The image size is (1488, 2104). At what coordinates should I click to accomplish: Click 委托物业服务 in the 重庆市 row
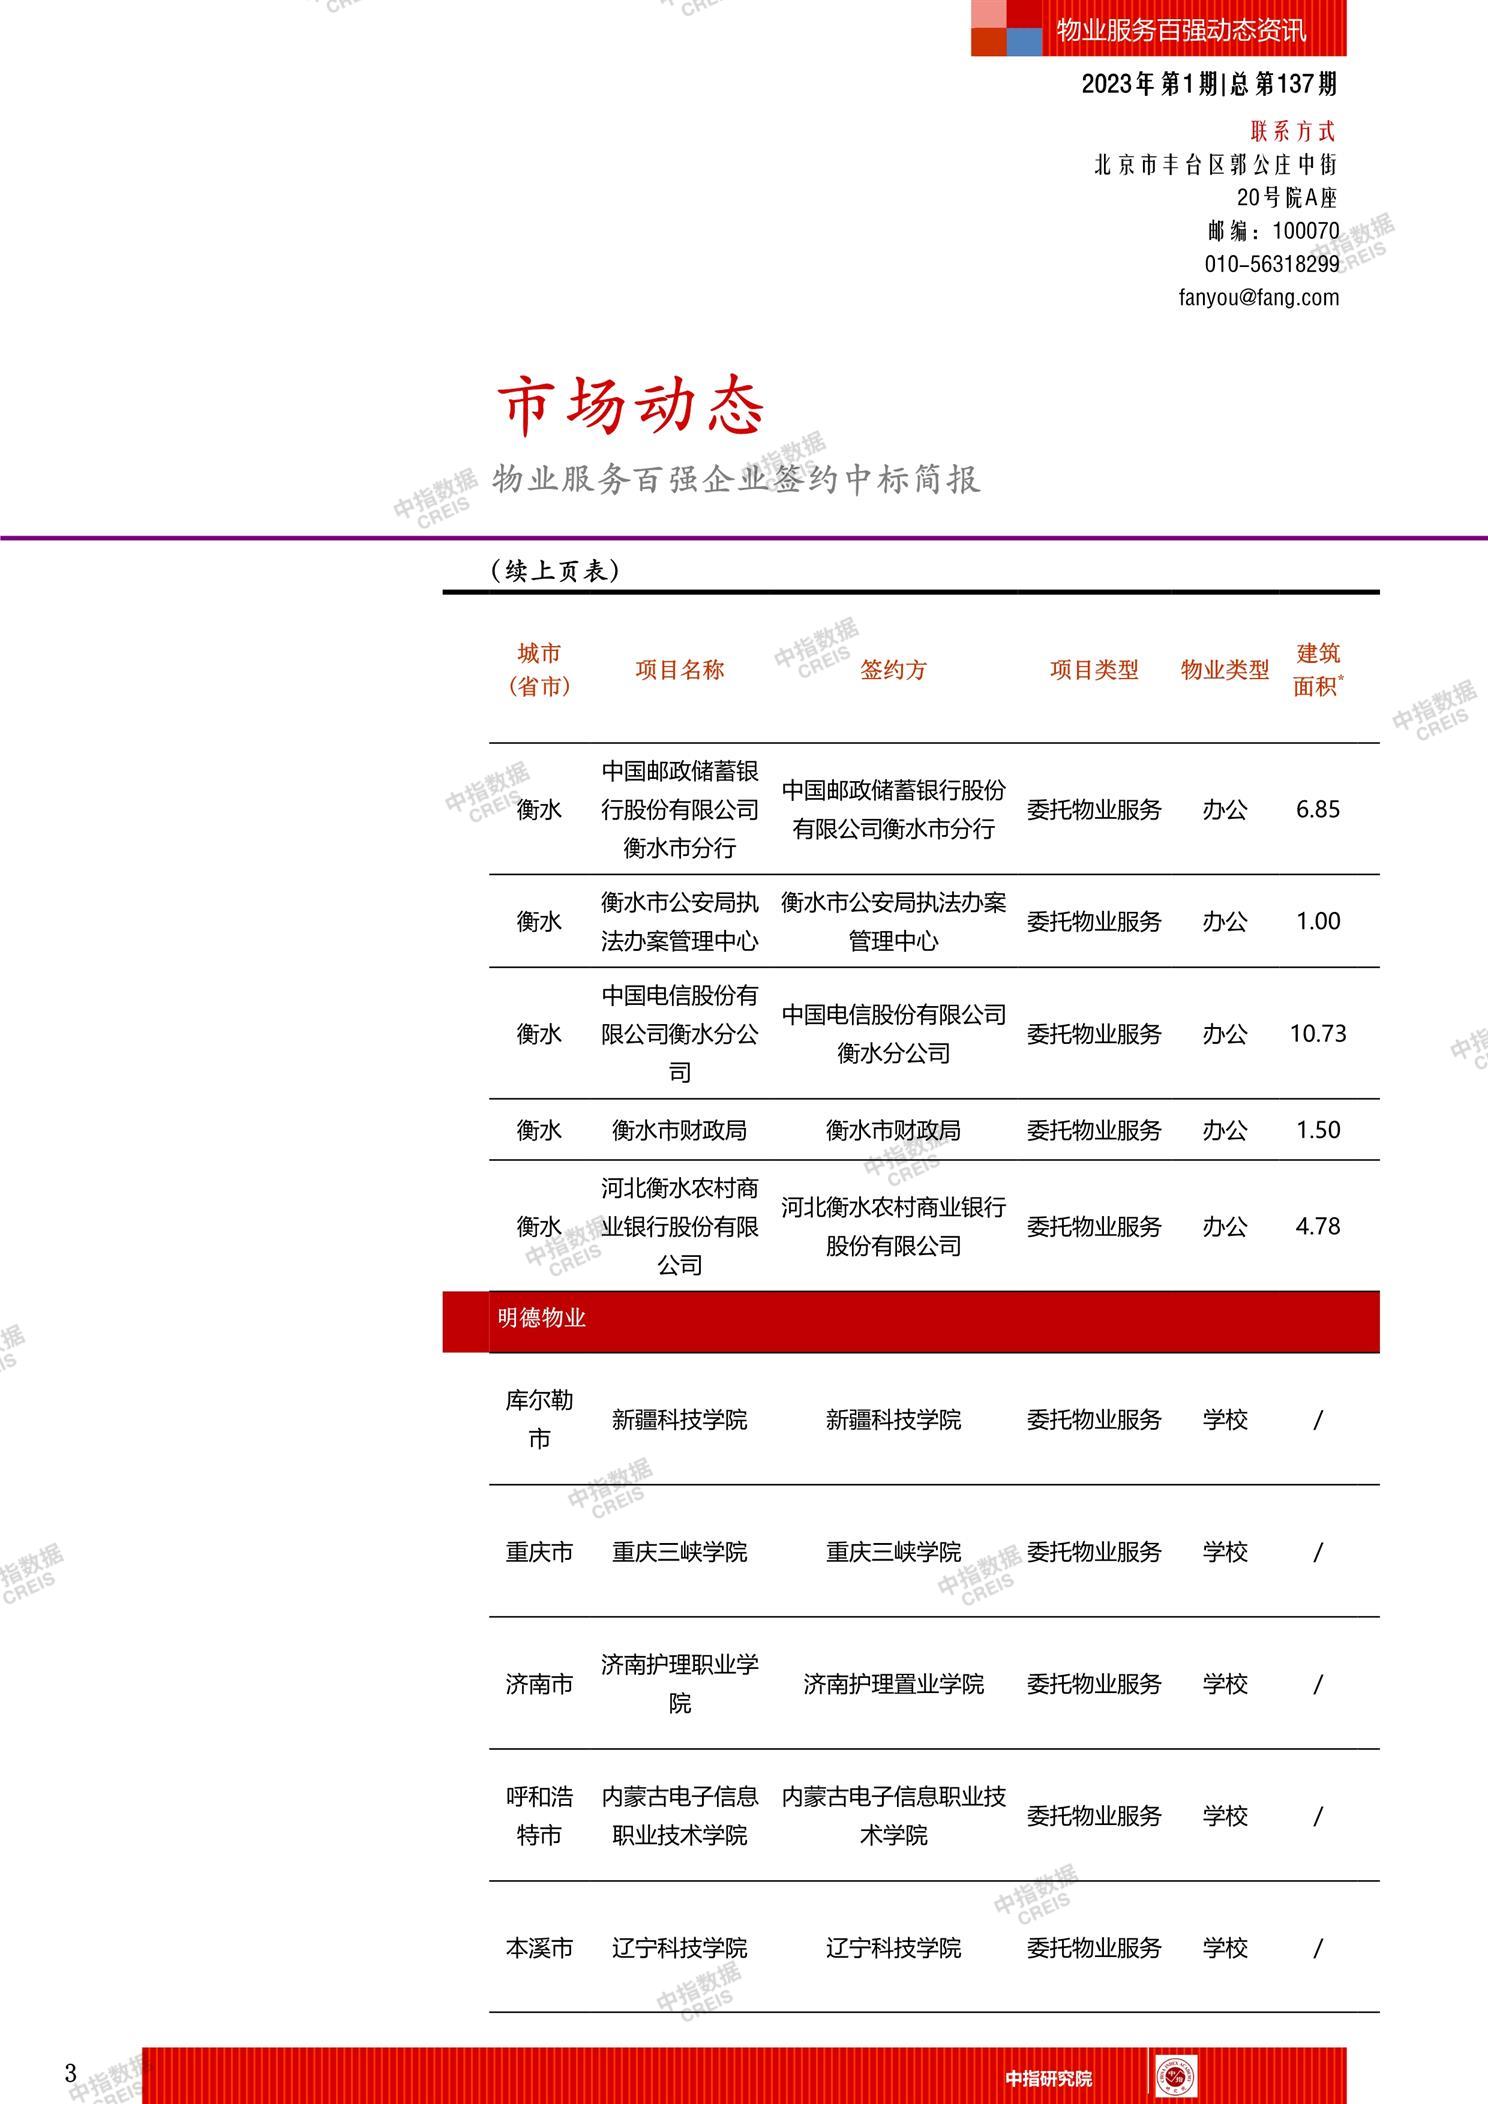1094,1552
